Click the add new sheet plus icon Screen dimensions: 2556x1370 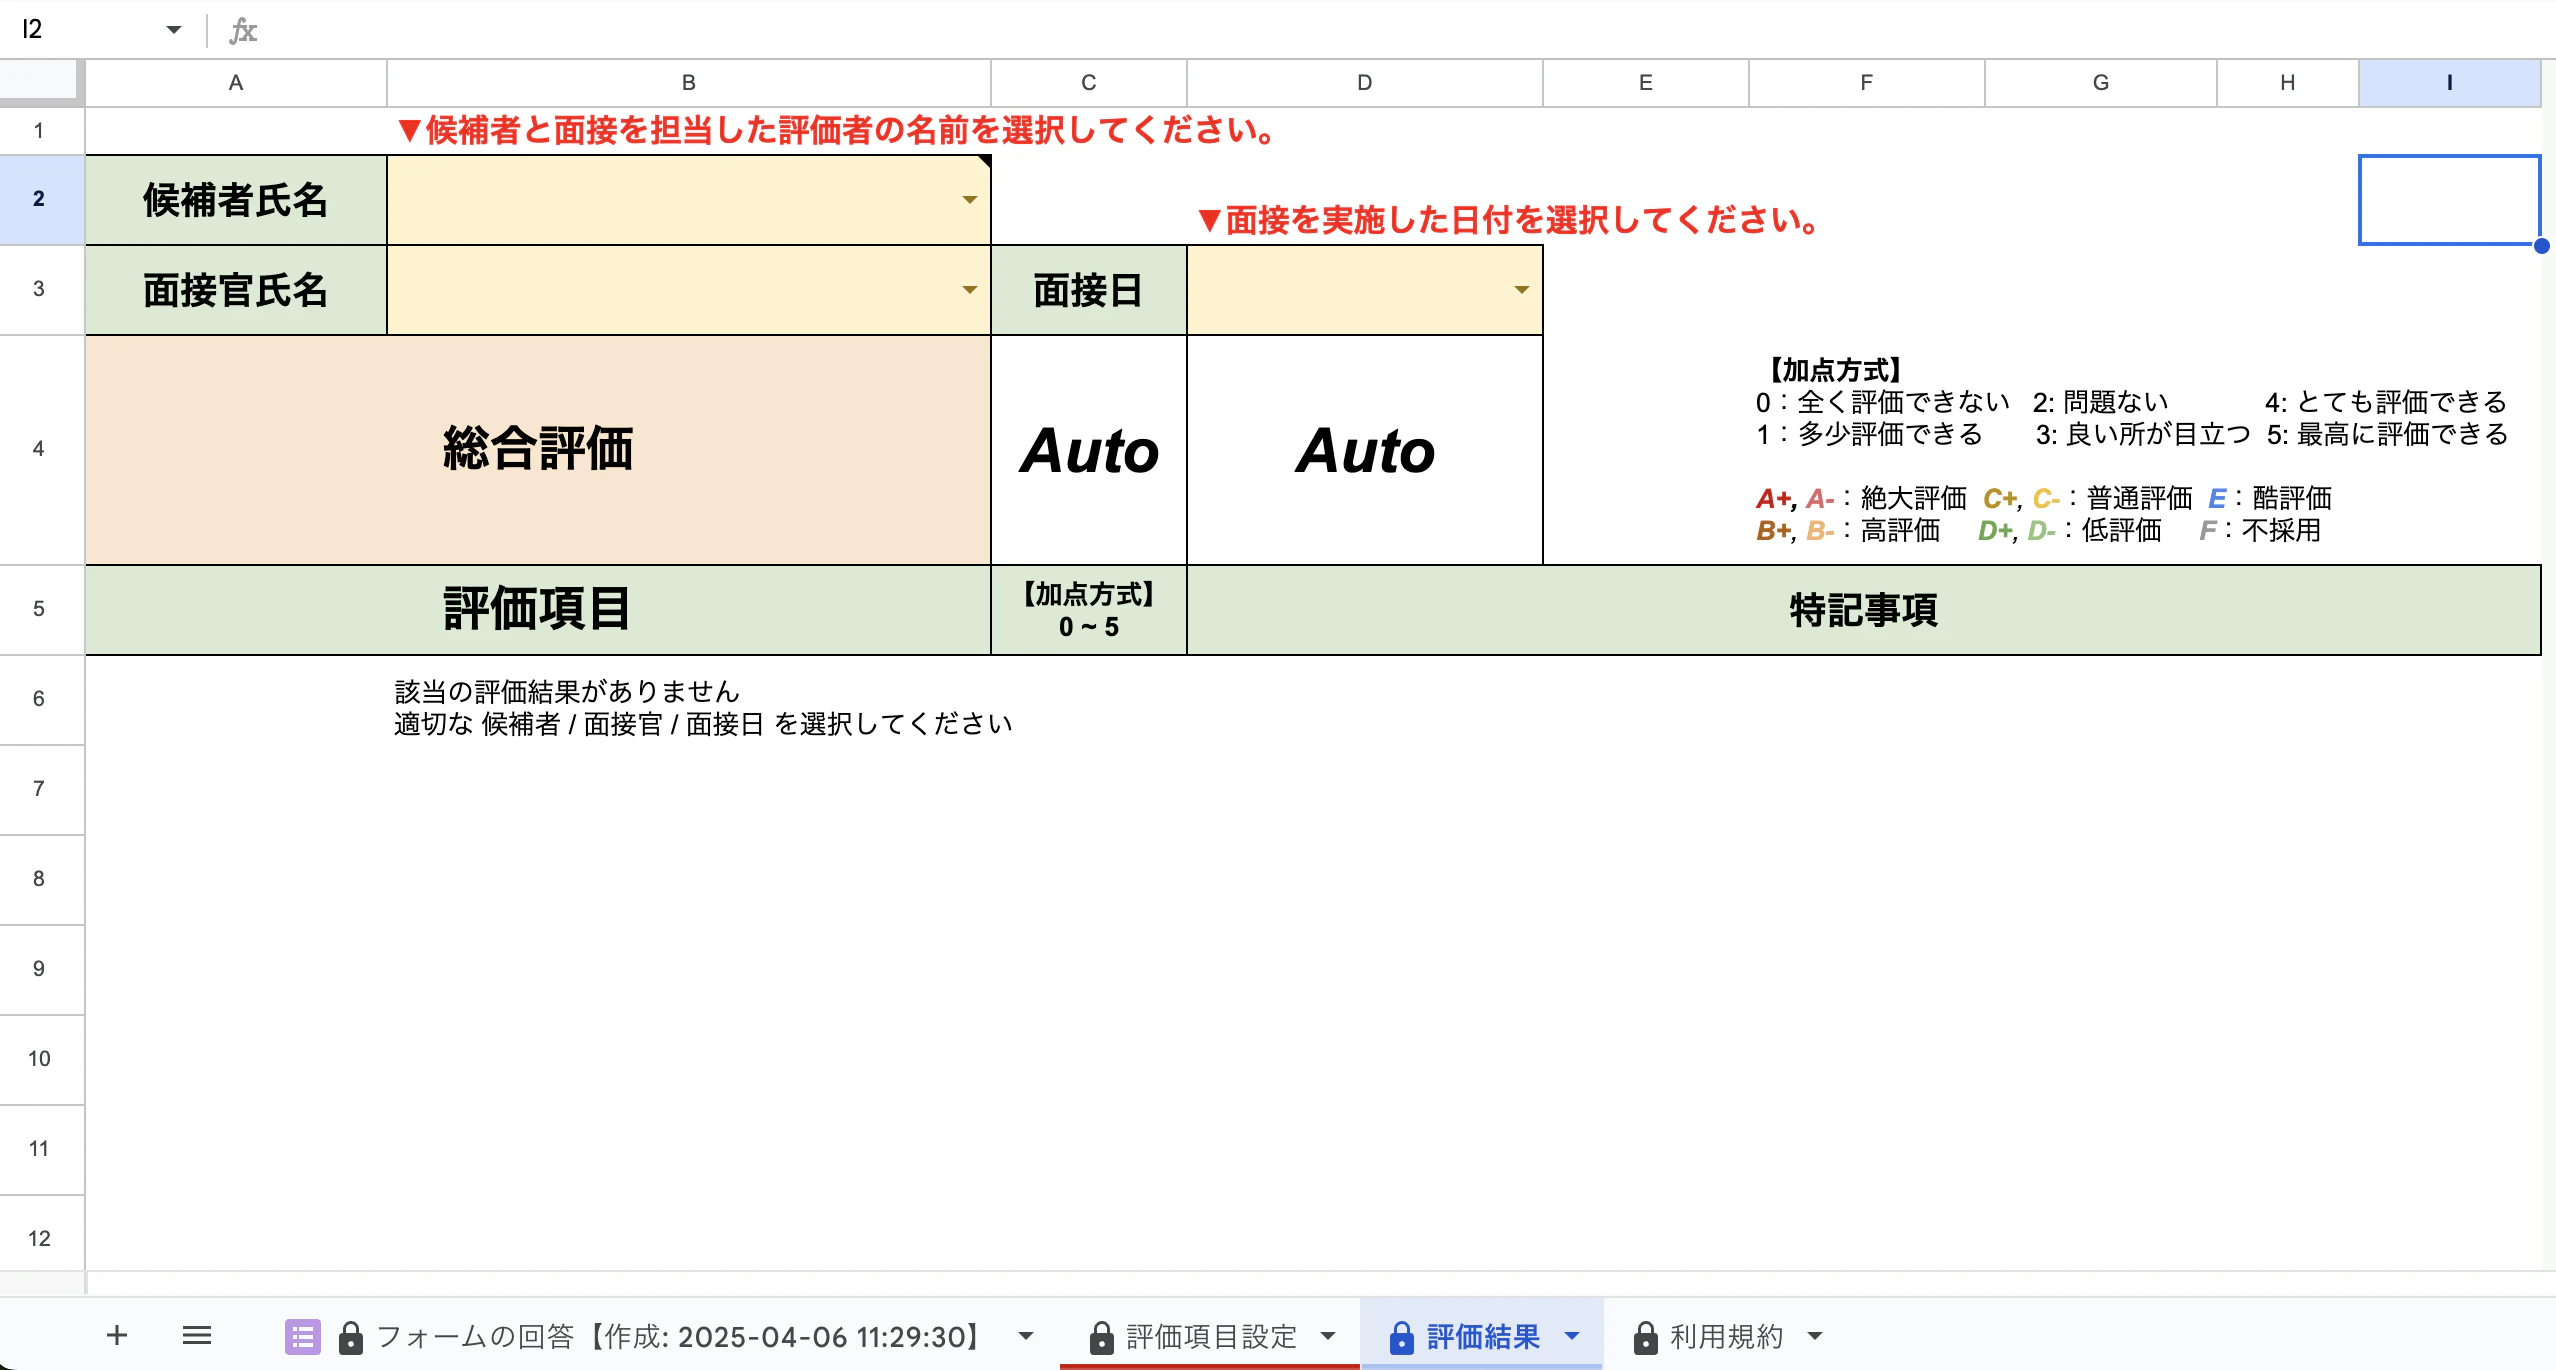tap(117, 1335)
